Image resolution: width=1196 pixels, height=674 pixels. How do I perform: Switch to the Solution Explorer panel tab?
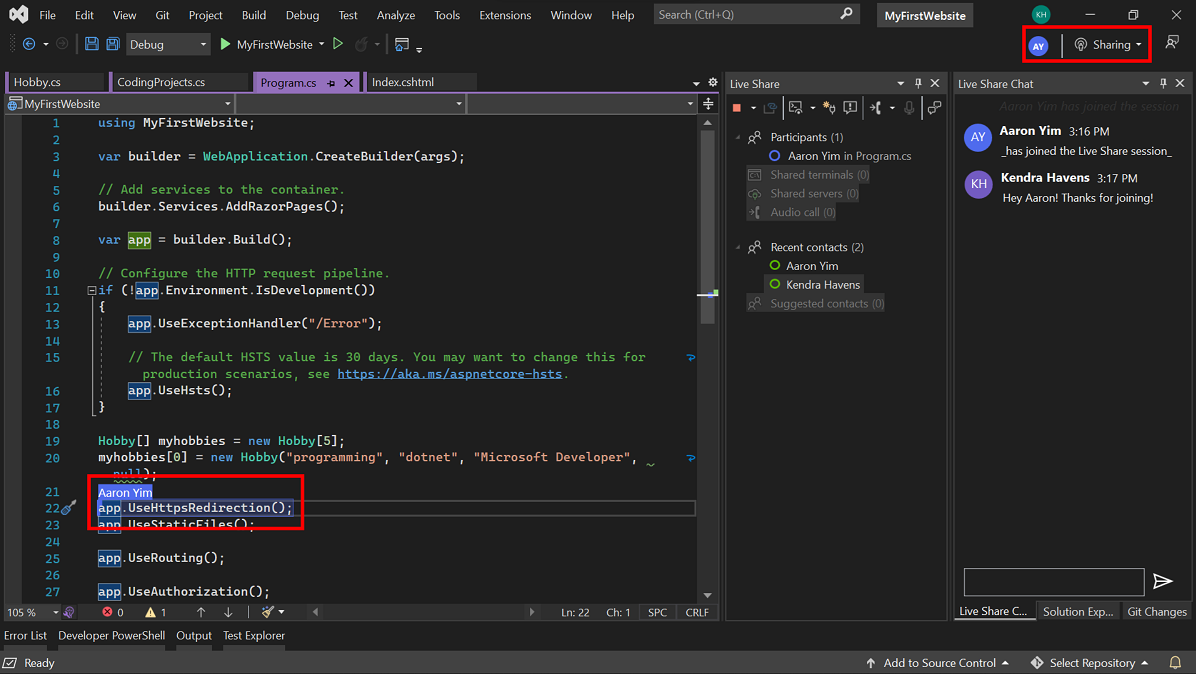pos(1078,611)
